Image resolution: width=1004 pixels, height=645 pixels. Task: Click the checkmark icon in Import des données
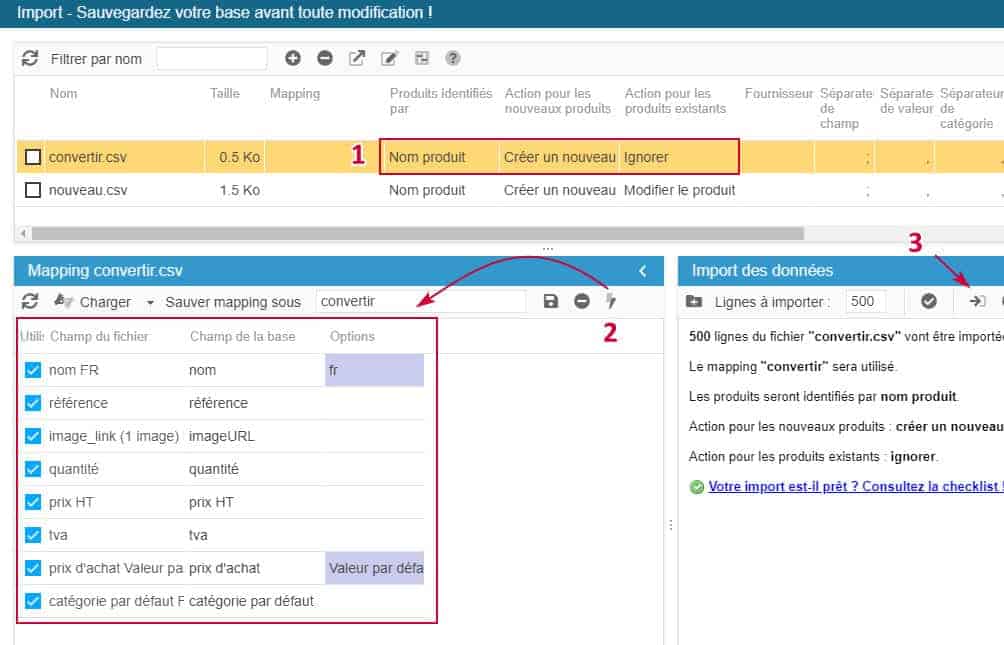929,301
